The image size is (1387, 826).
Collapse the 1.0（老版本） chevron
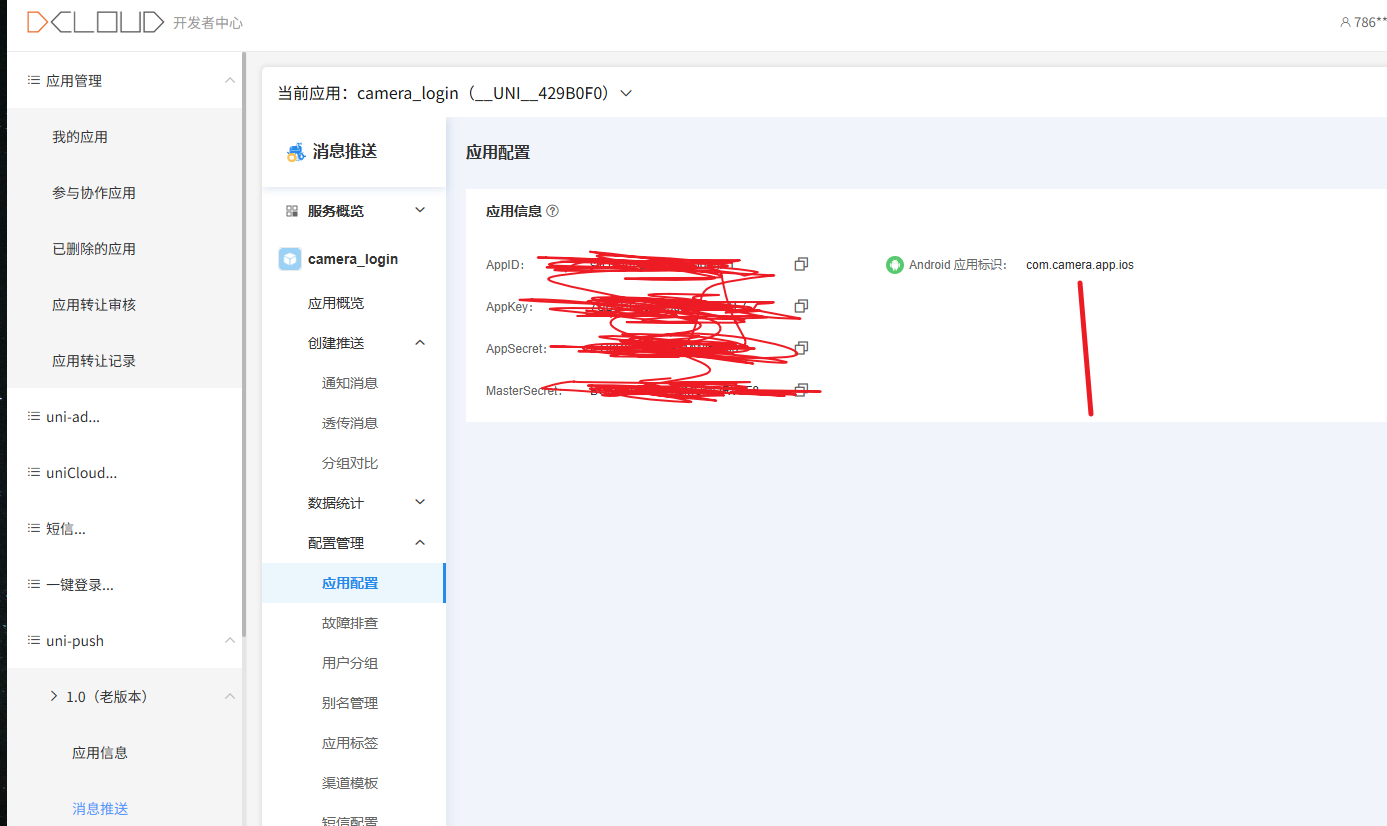pyautogui.click(x=230, y=696)
